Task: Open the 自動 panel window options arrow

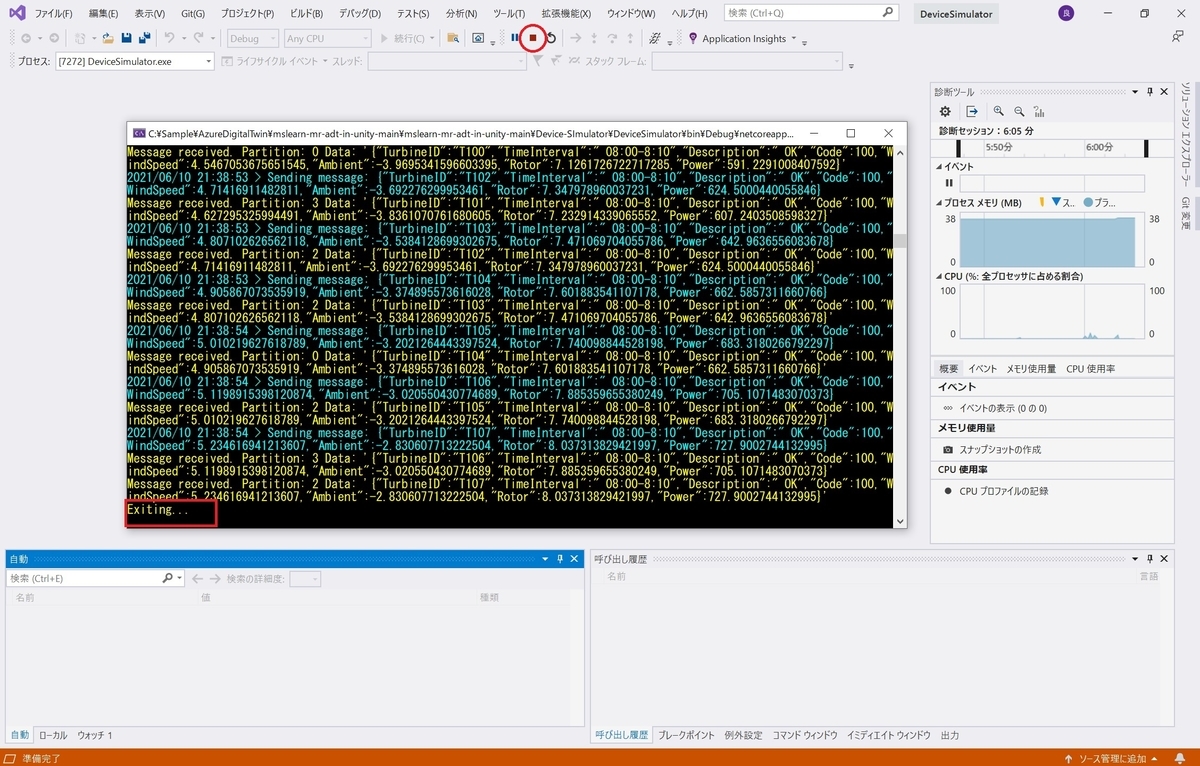Action: coord(546,558)
